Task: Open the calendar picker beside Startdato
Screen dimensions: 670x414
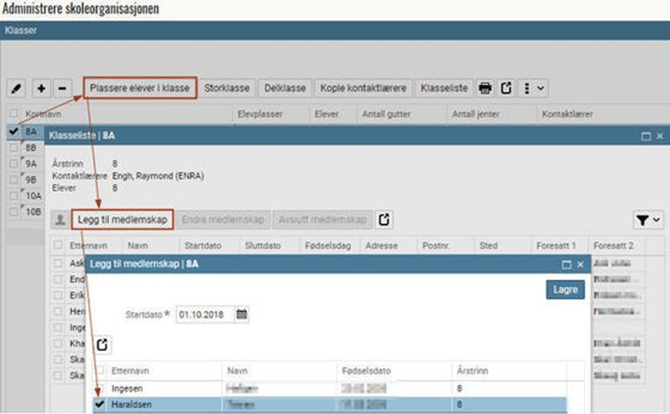Action: (241, 314)
